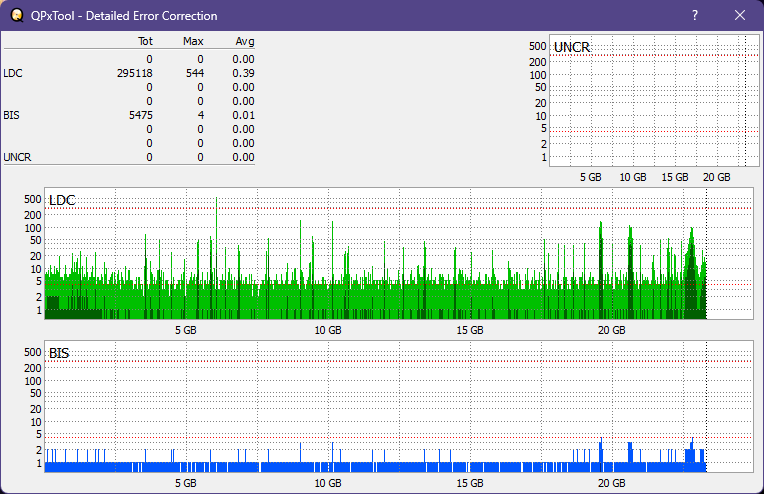This screenshot has height=494, width=764.
Task: Click the 10 GB axis label under LDC graph
Action: click(328, 330)
